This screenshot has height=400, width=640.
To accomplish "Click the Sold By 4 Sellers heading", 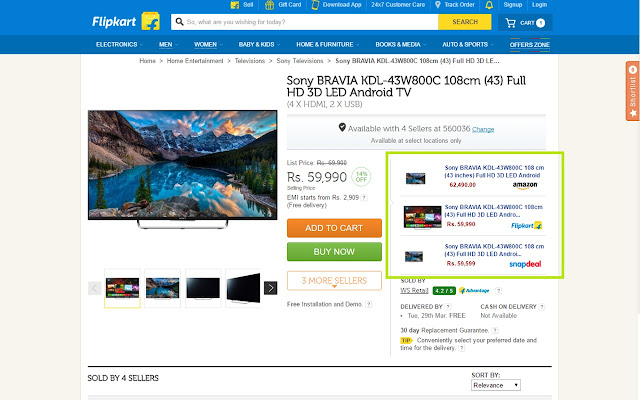I will click(x=123, y=378).
